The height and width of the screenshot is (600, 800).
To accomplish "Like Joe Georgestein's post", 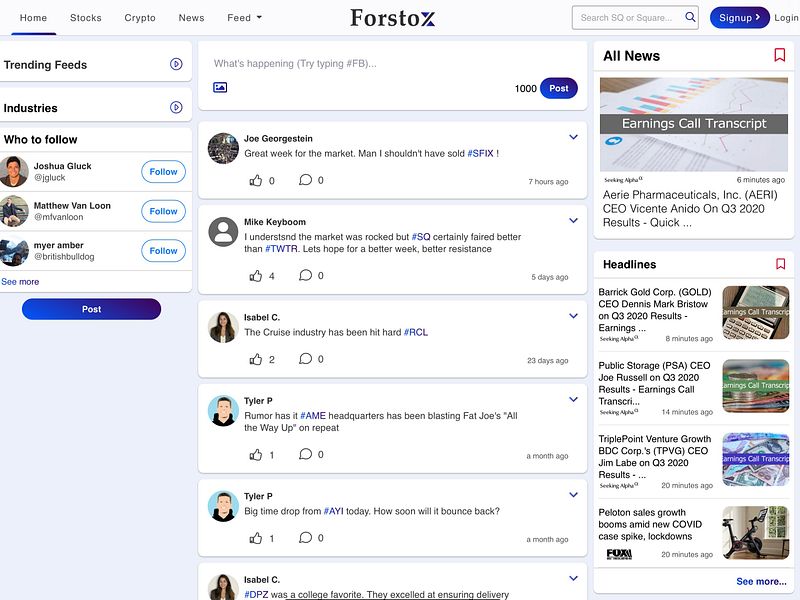I will [256, 180].
